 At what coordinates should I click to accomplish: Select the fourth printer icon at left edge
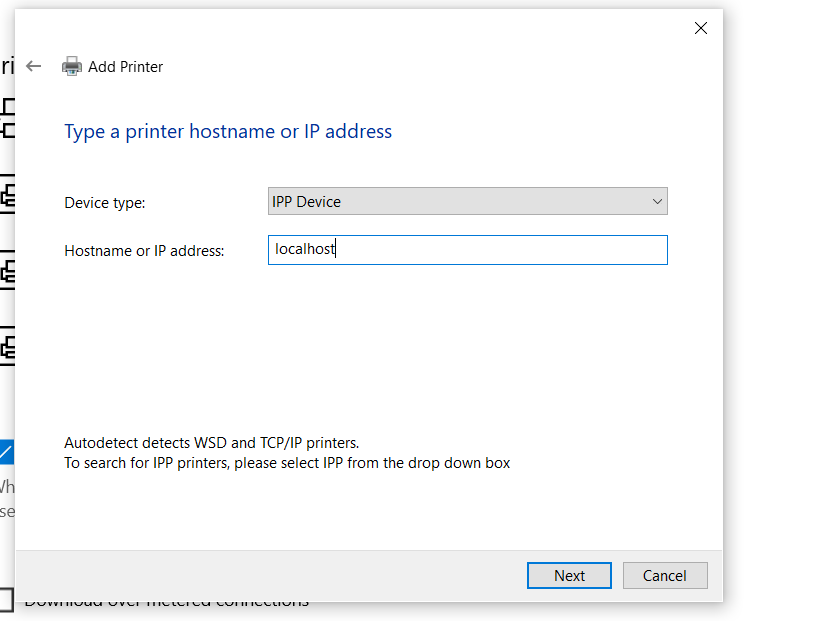7,347
